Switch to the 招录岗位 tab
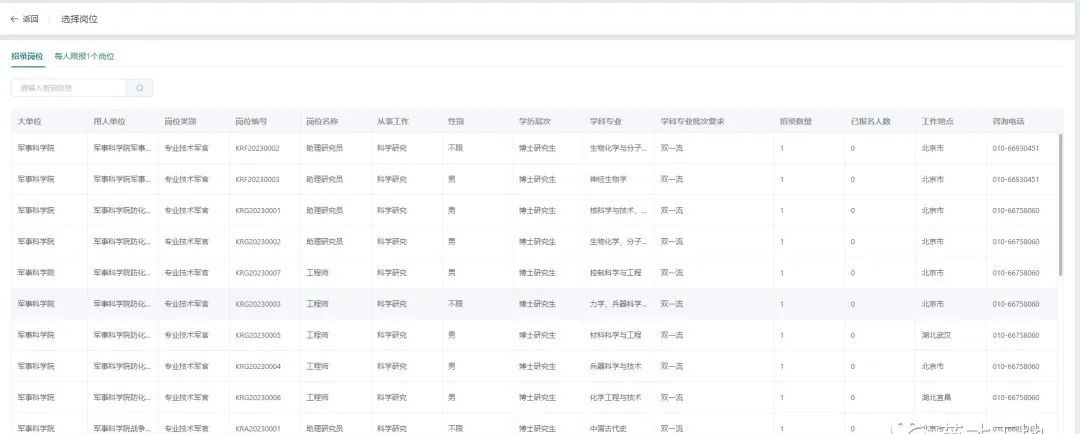The height and width of the screenshot is (434, 1080). tap(28, 56)
